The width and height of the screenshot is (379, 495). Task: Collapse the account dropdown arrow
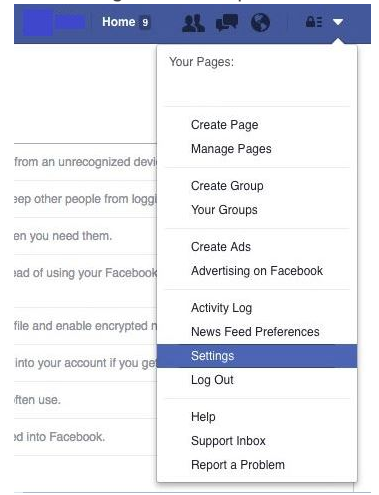click(338, 22)
